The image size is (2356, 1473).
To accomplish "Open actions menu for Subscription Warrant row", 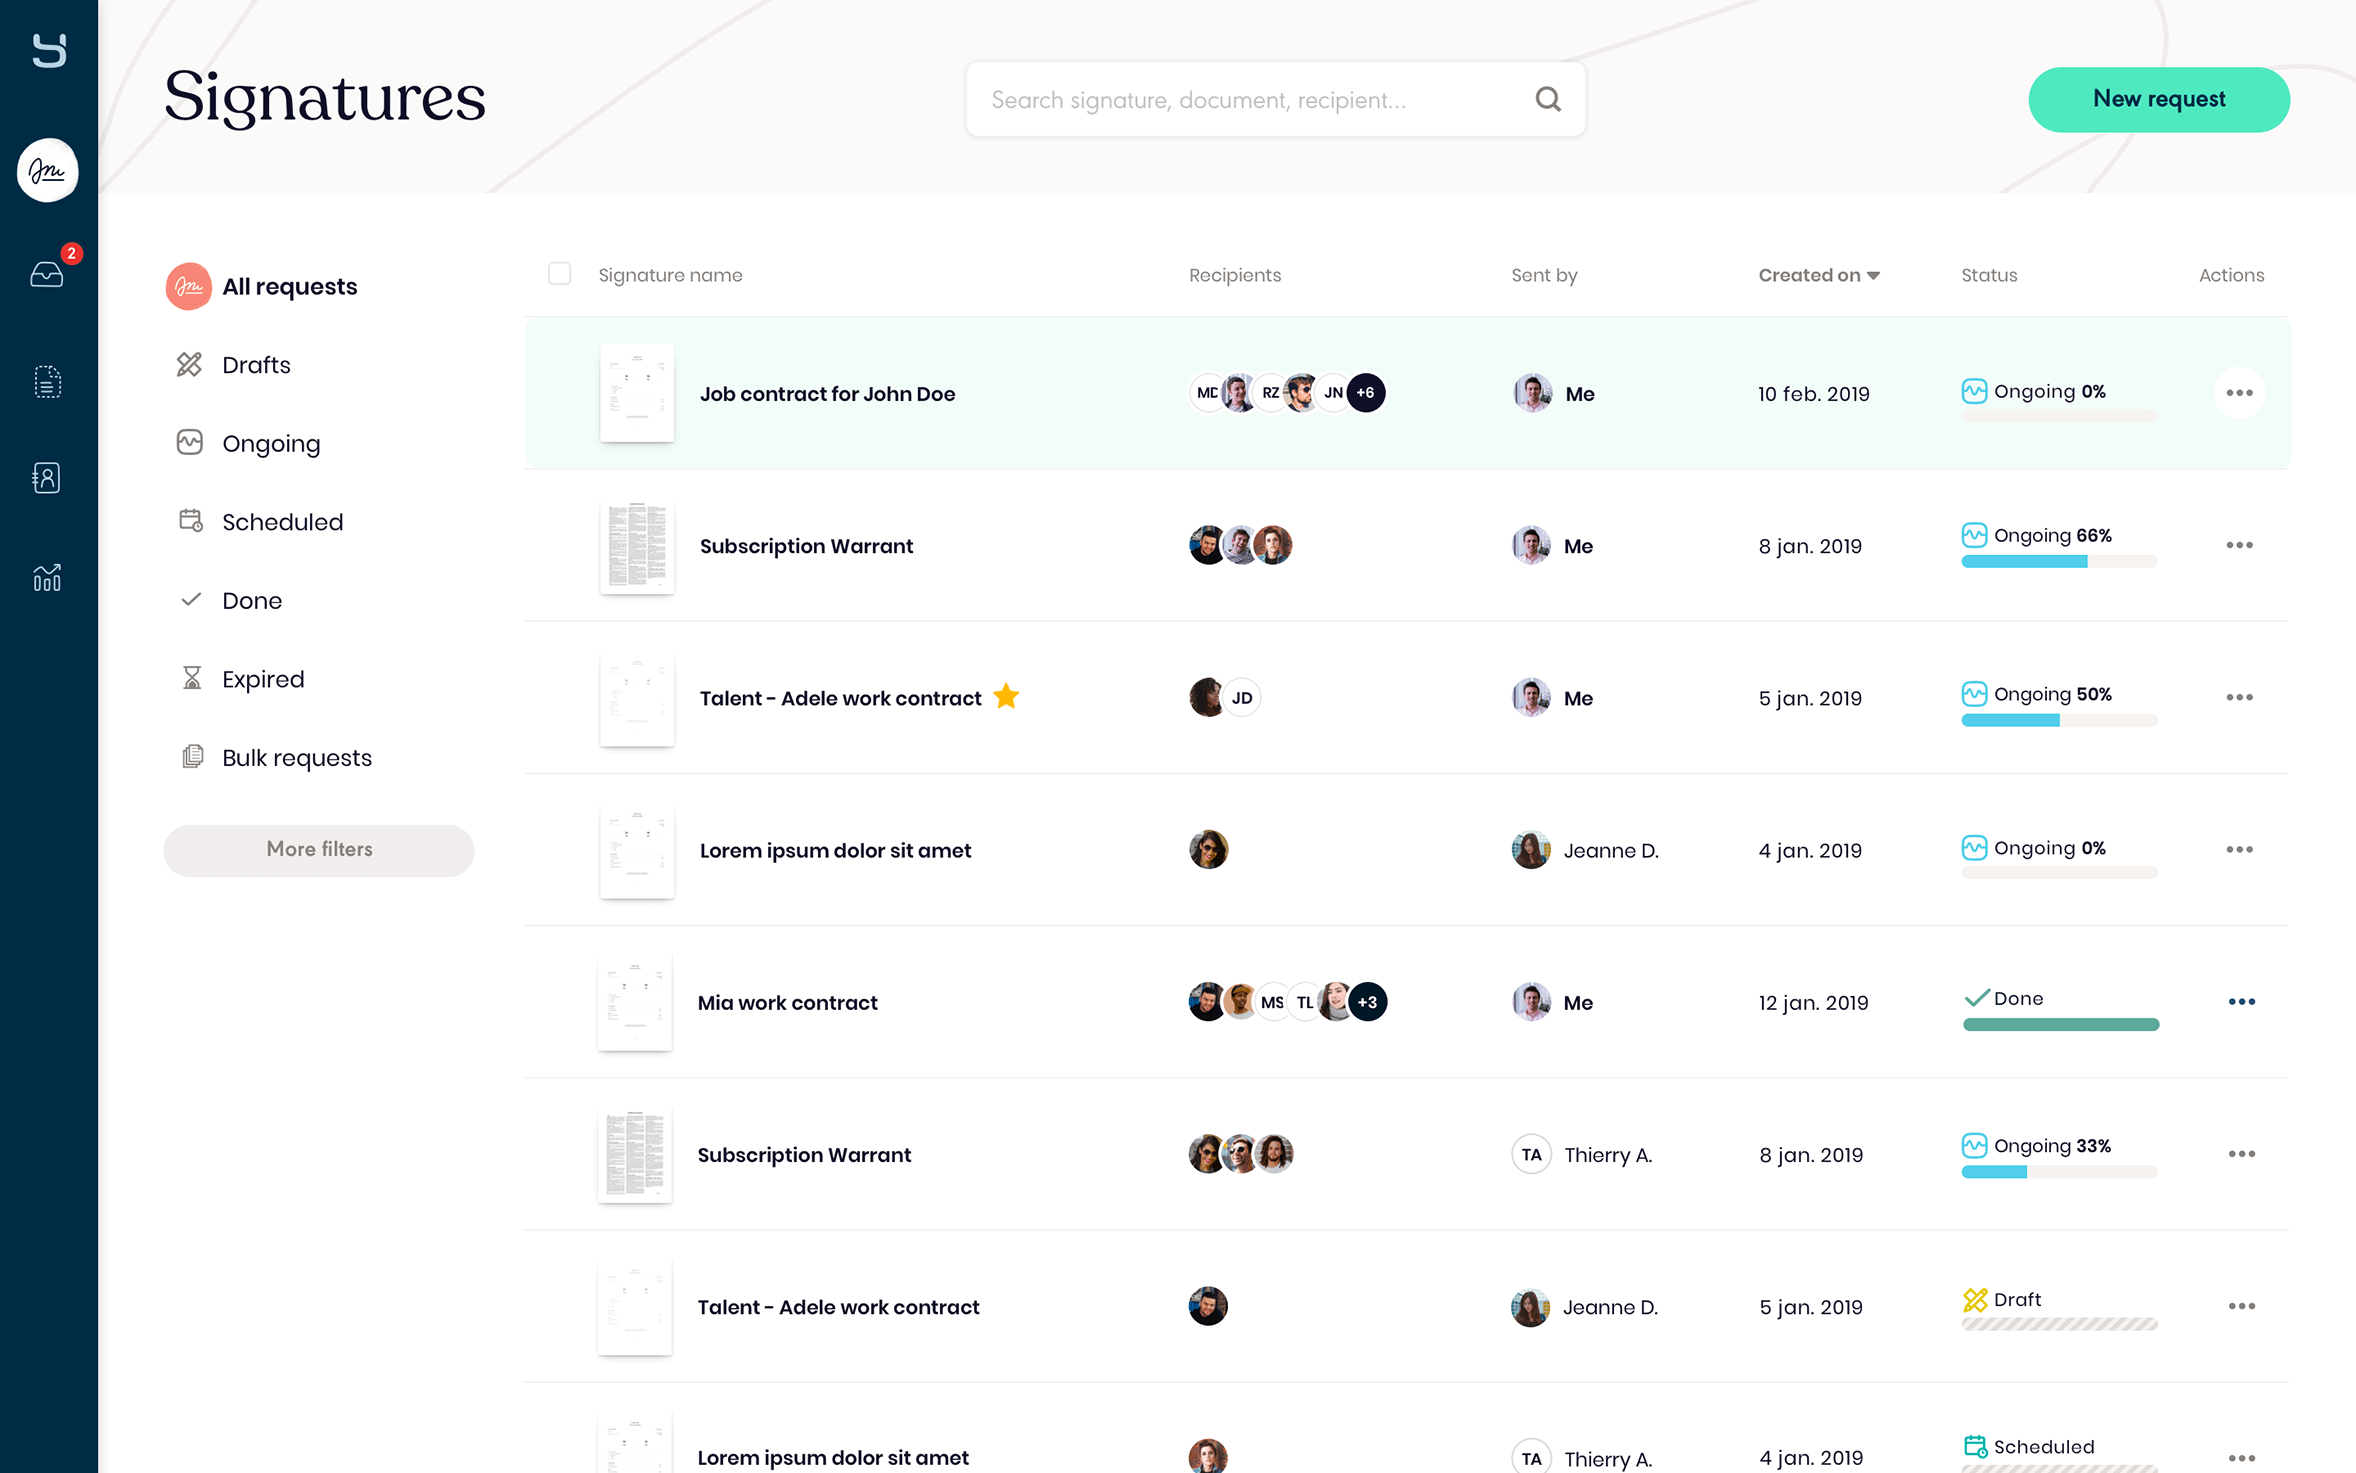I will click(x=2239, y=545).
